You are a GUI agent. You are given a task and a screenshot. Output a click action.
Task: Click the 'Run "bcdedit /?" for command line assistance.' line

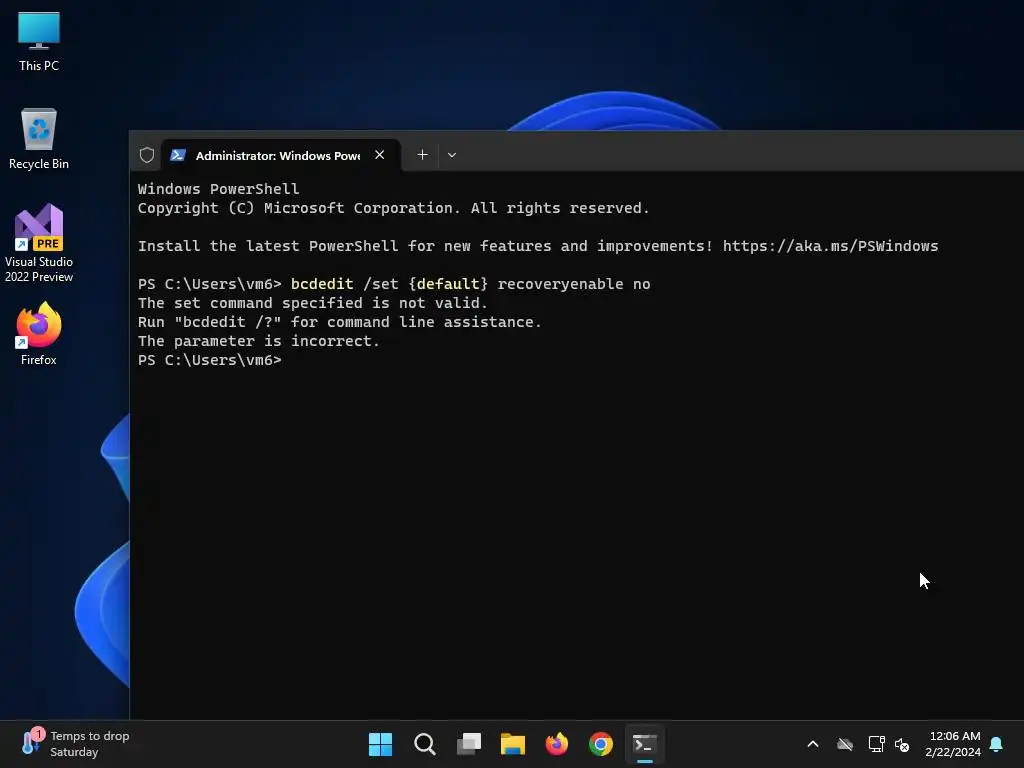coord(340,322)
